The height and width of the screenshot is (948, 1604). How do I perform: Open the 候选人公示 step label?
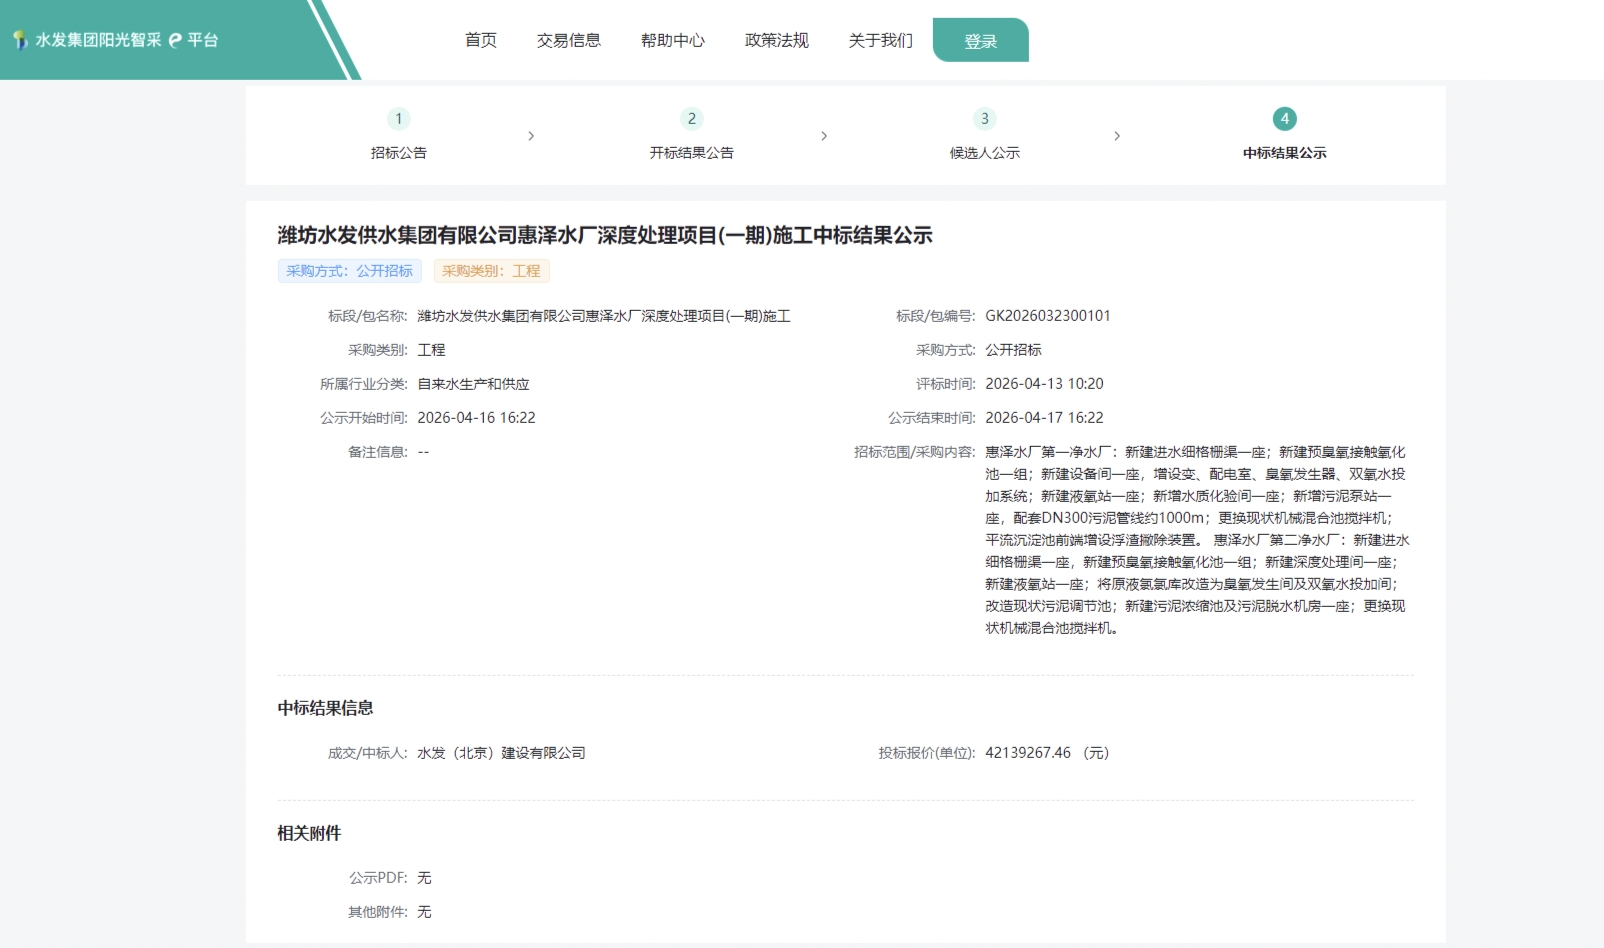pos(985,153)
